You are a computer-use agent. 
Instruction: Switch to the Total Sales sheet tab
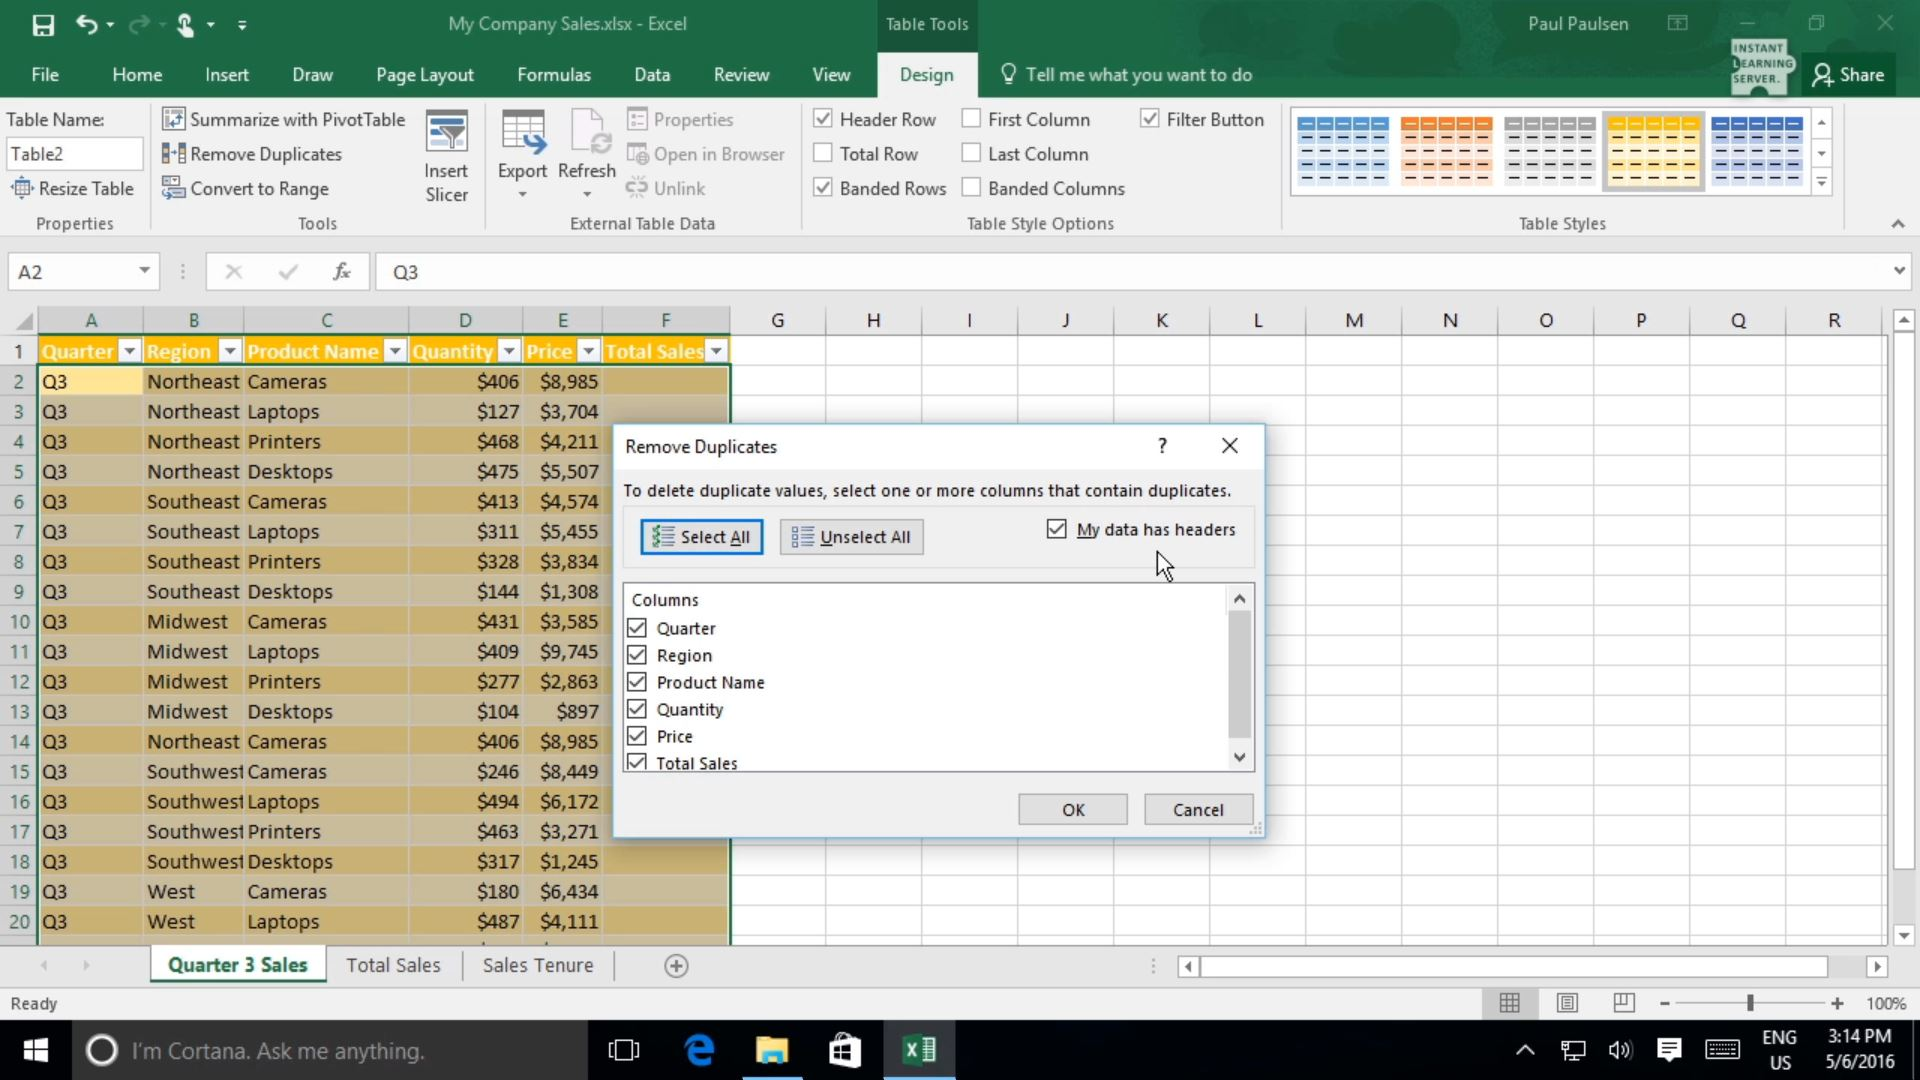[394, 964]
